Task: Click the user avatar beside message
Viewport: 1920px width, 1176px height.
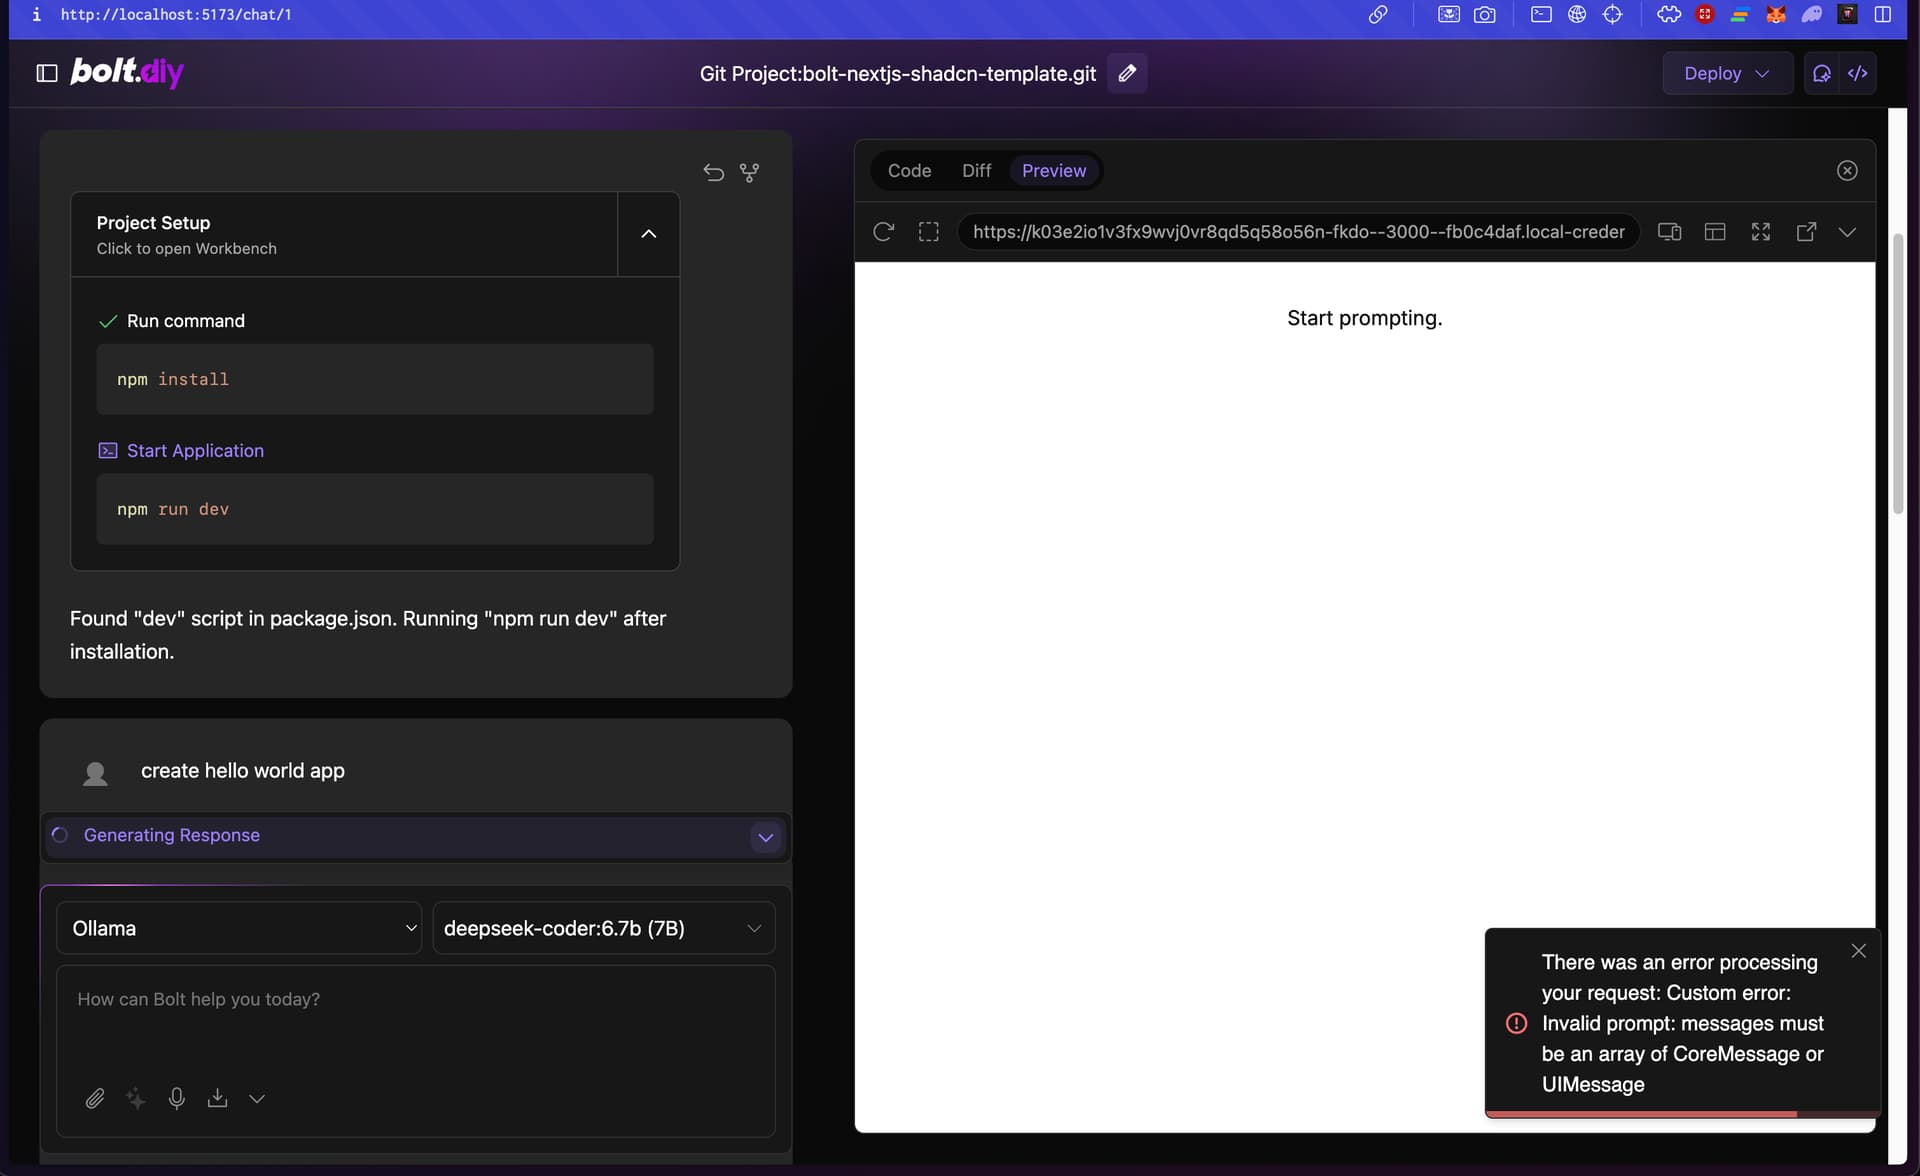Action: [x=95, y=773]
